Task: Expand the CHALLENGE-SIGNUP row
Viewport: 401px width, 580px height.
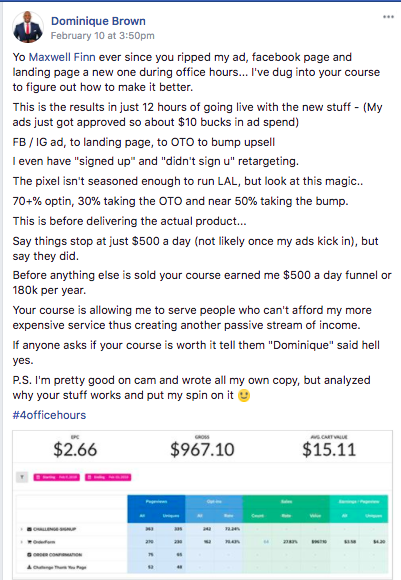Action: click(x=21, y=529)
